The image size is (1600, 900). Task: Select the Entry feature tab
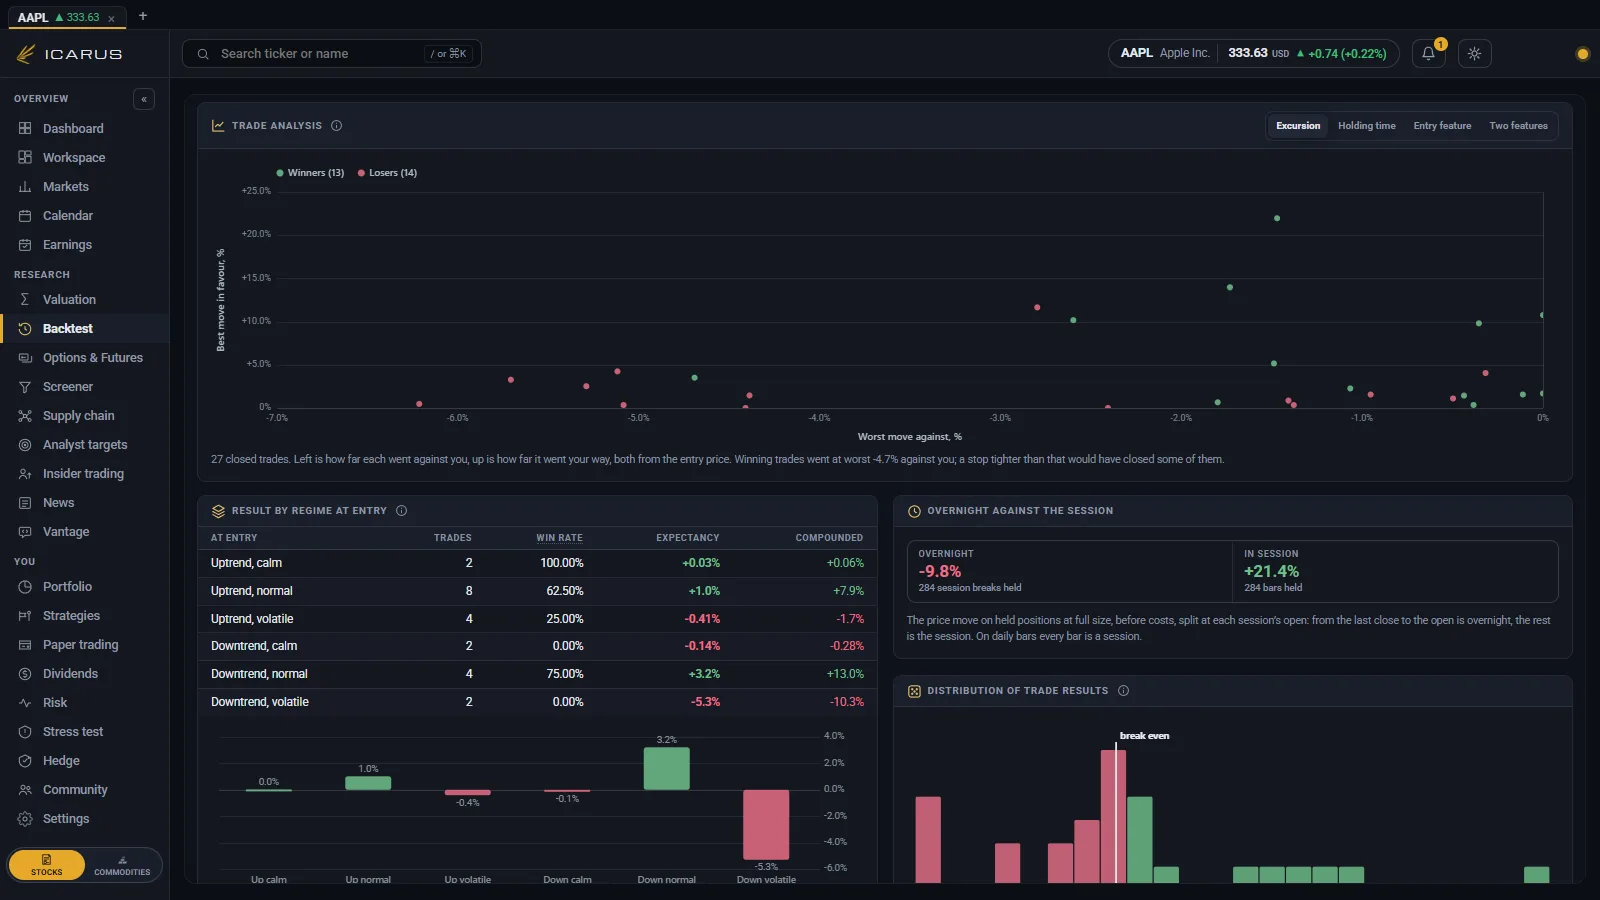pyautogui.click(x=1442, y=126)
